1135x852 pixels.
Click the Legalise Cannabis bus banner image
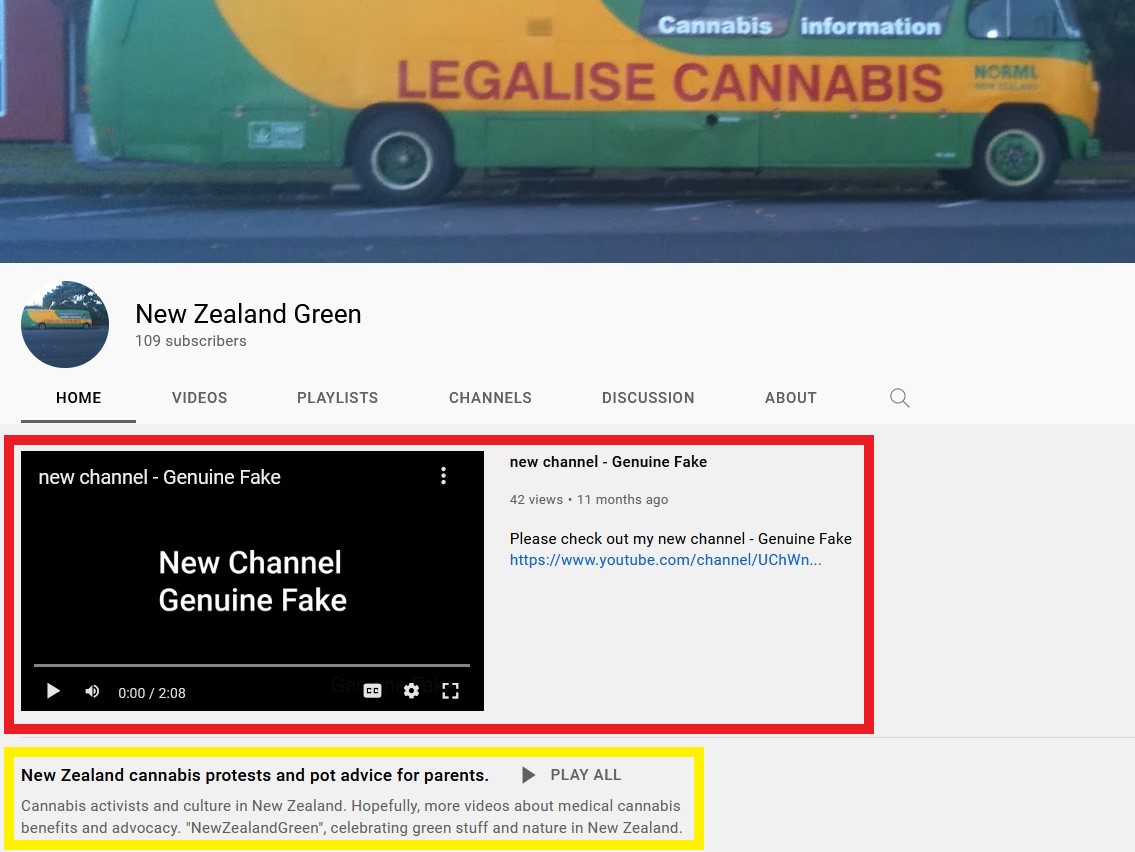tap(568, 131)
